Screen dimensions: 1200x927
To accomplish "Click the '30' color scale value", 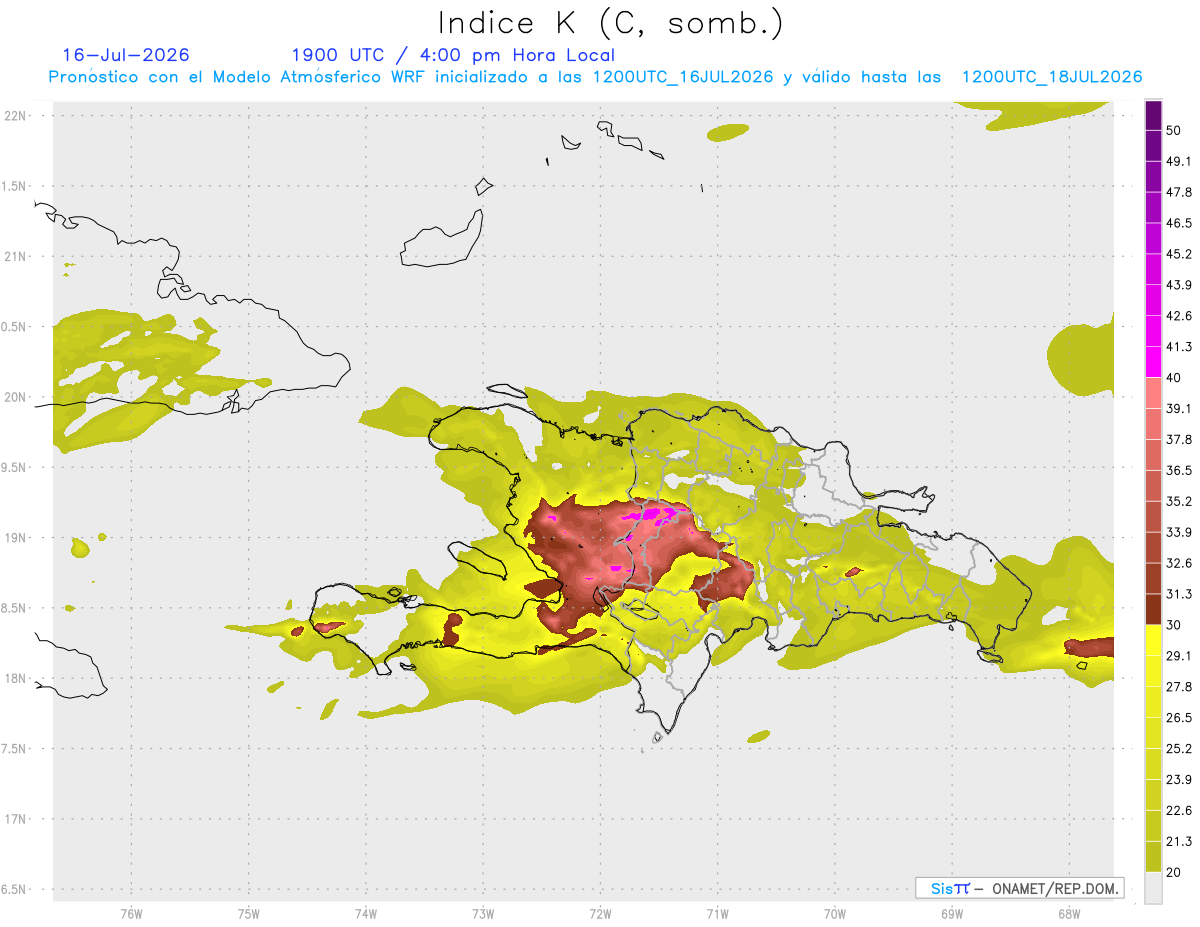I will pos(1174,625).
